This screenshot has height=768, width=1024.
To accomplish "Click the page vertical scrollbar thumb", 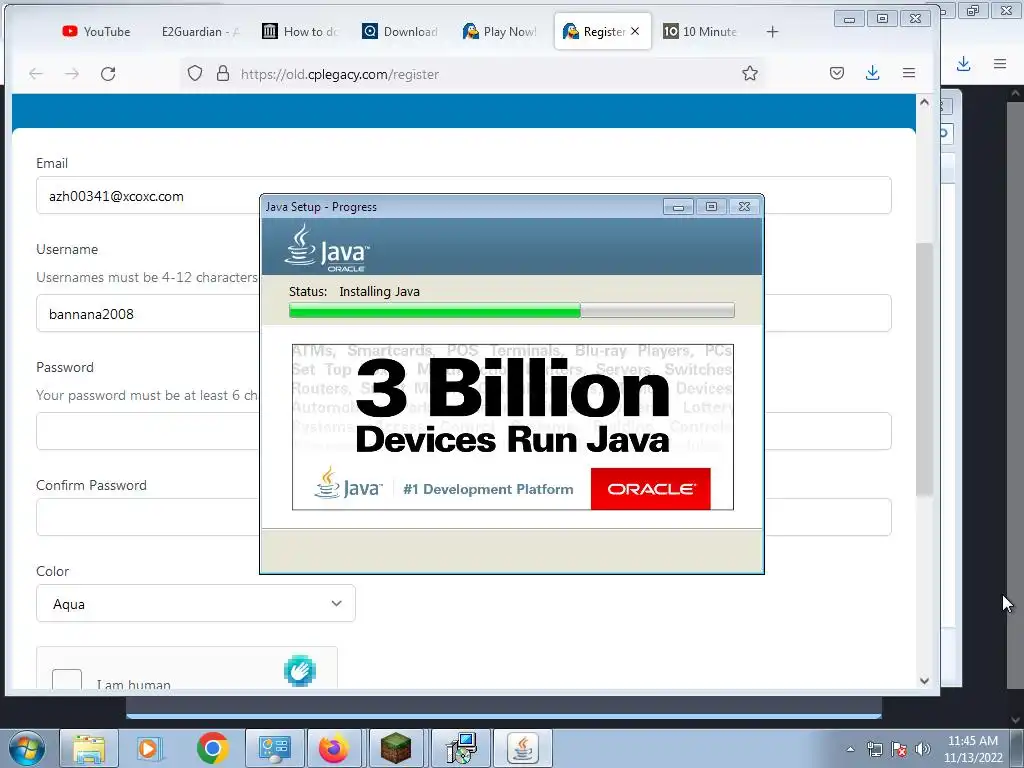I will (x=924, y=369).
